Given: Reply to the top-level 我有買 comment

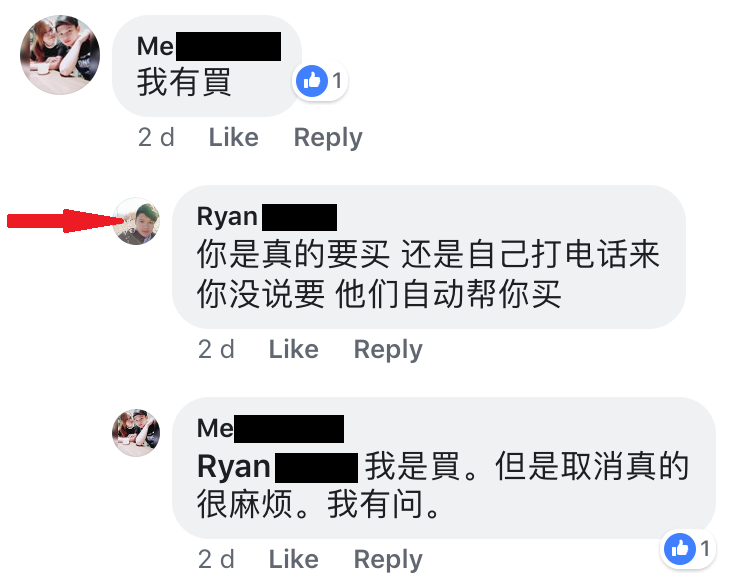Looking at the screenshot, I should pos(328,138).
